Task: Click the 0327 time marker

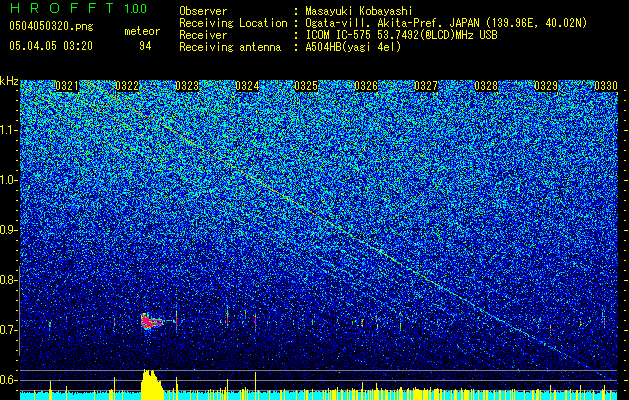Action: tap(426, 86)
